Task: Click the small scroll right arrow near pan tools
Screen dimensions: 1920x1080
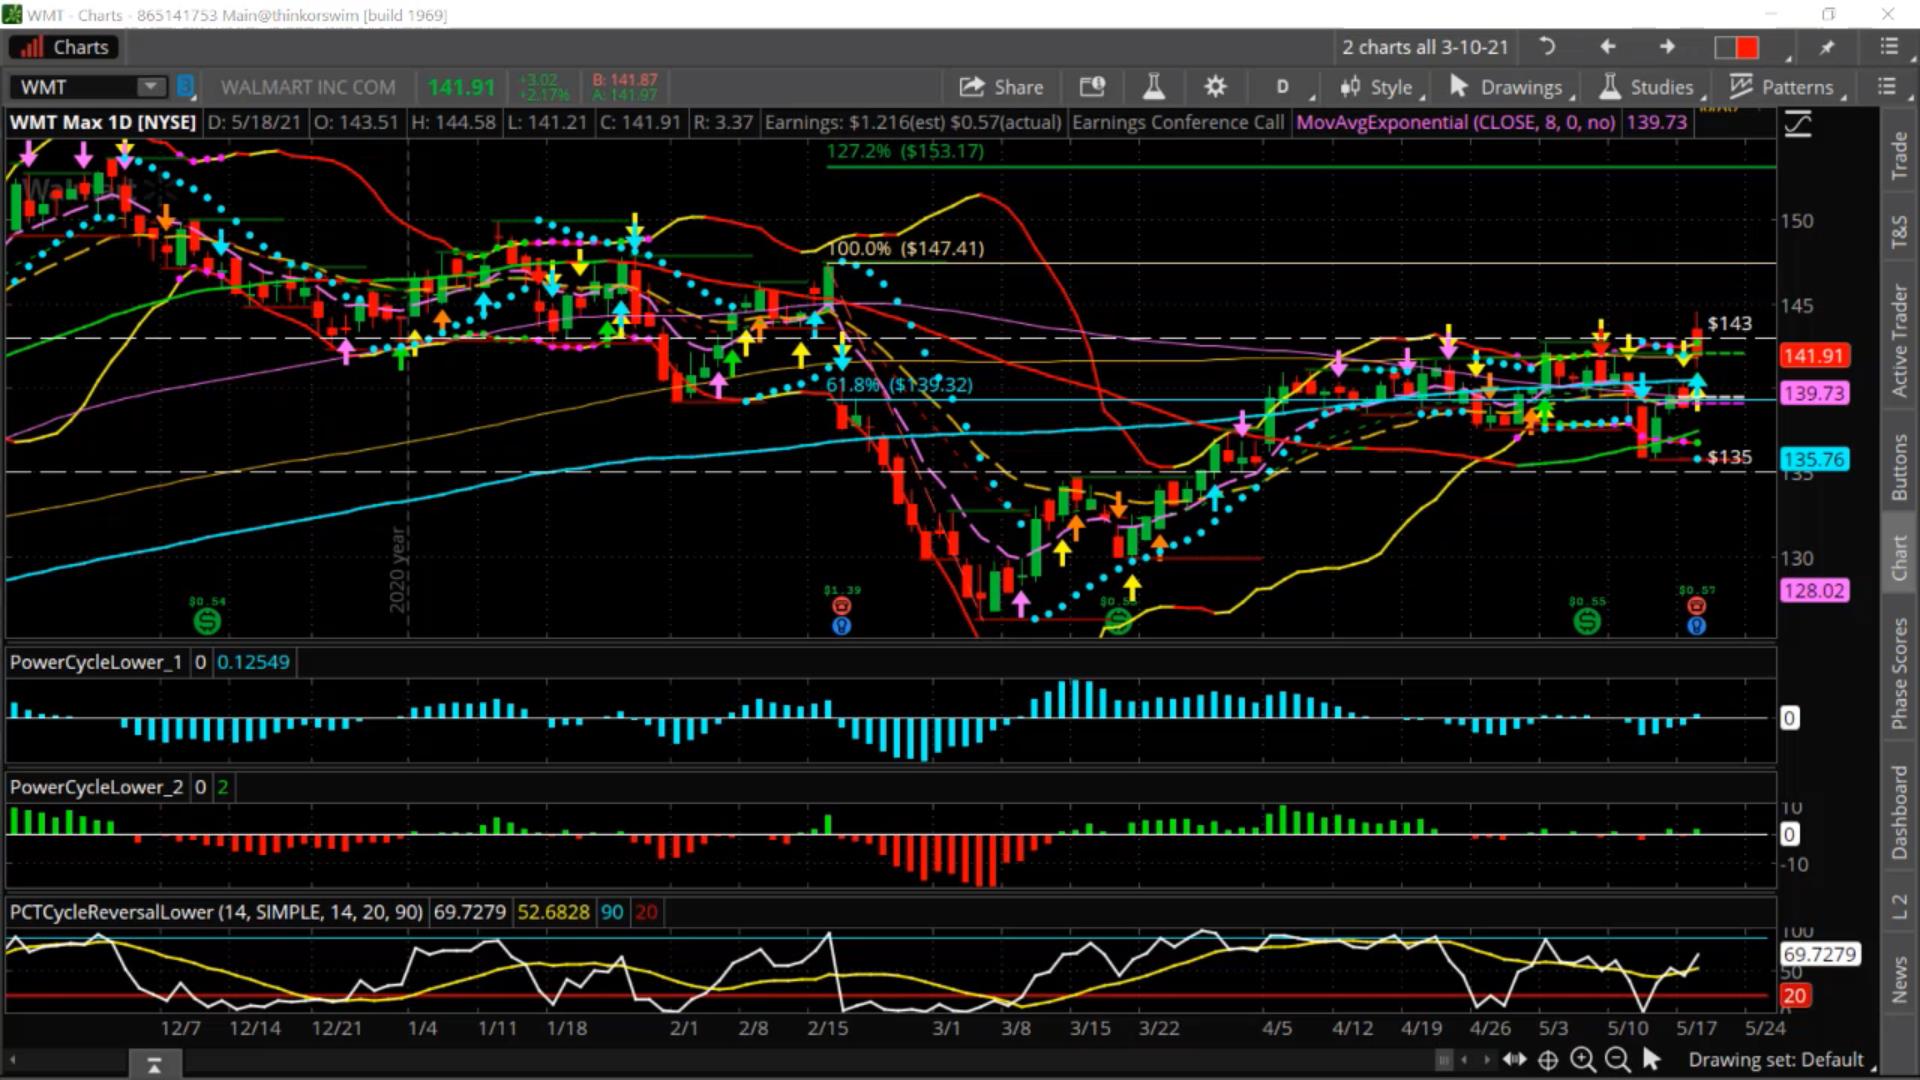Action: (1486, 1060)
